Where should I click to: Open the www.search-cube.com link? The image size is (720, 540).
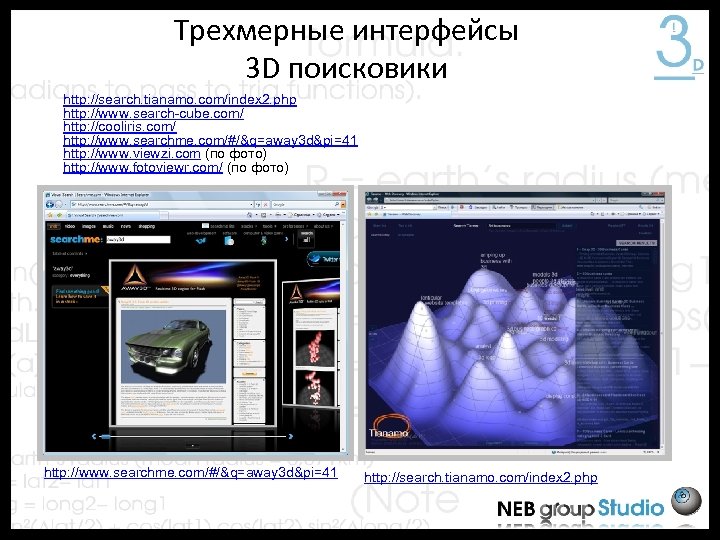[x=153, y=113]
